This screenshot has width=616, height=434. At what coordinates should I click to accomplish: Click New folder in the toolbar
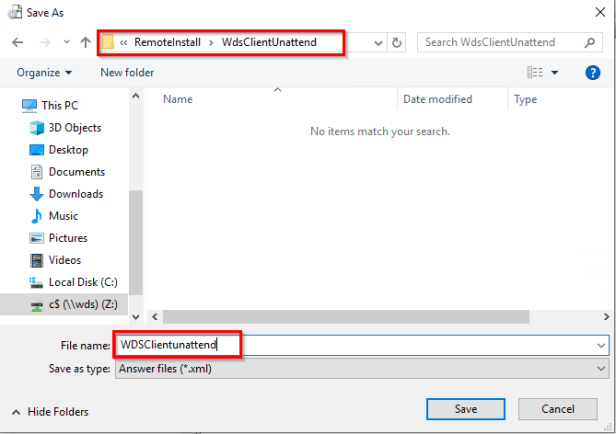[x=127, y=73]
